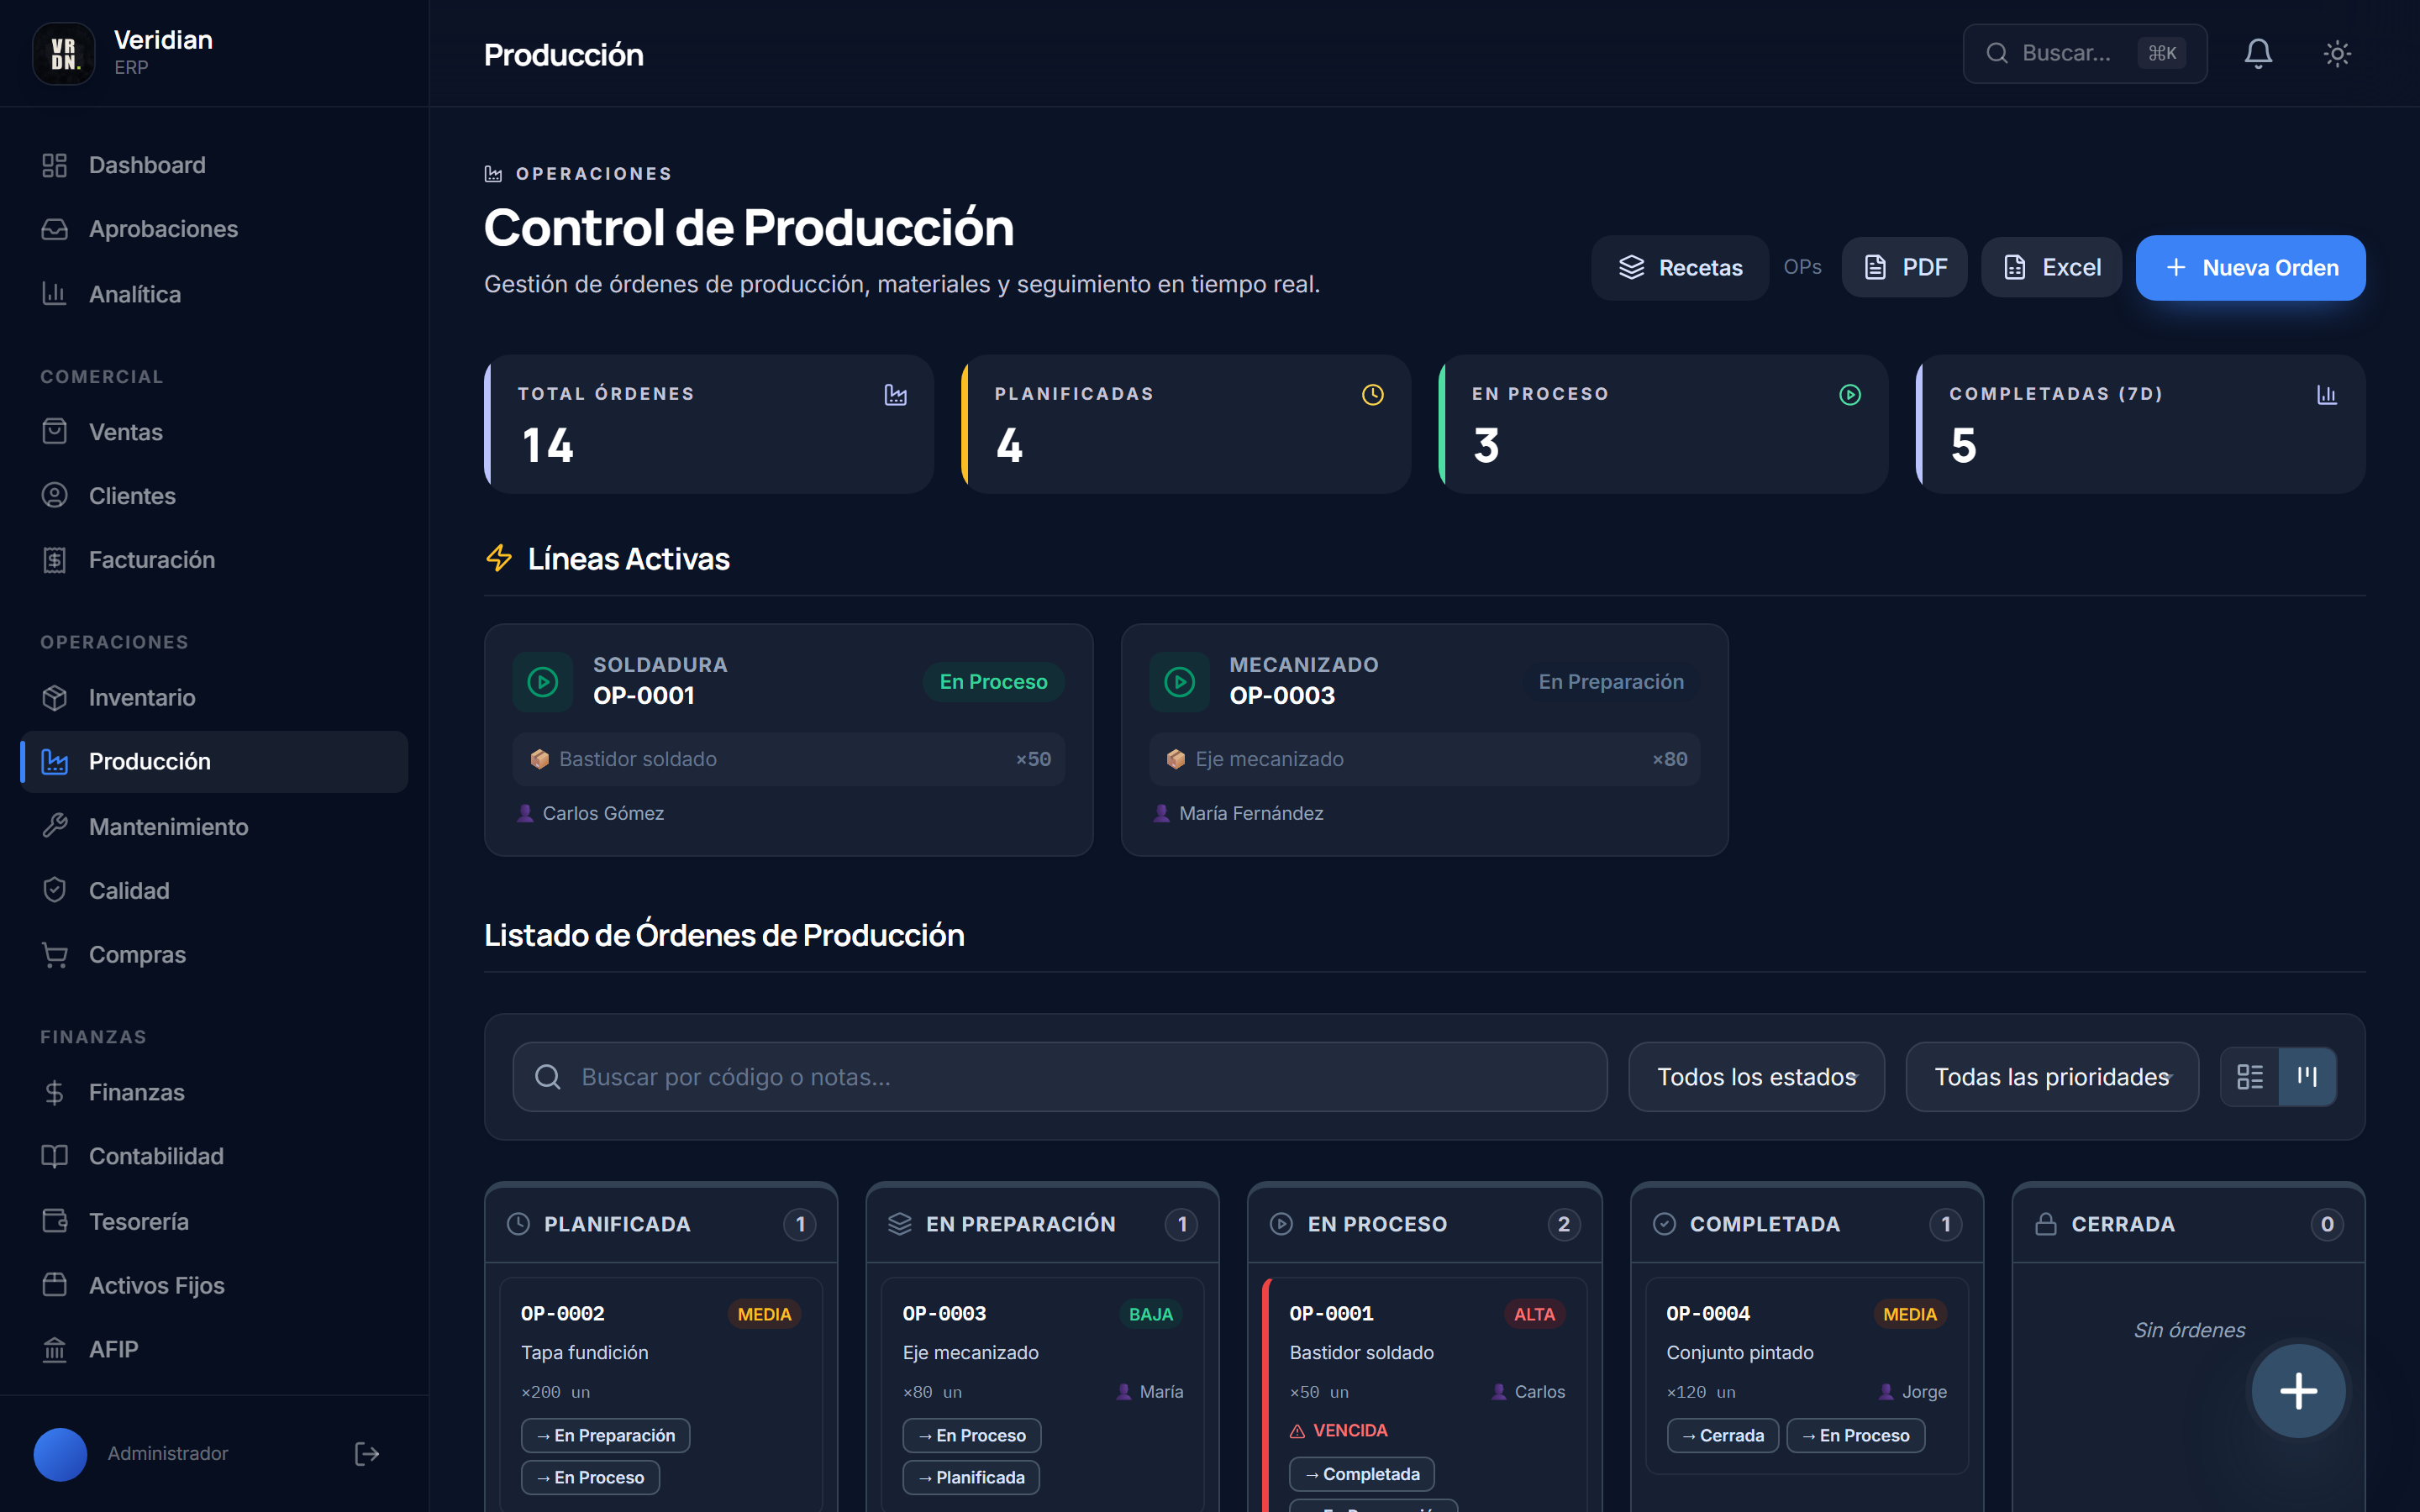Open AFIP from the sidebar

tap(214, 1349)
